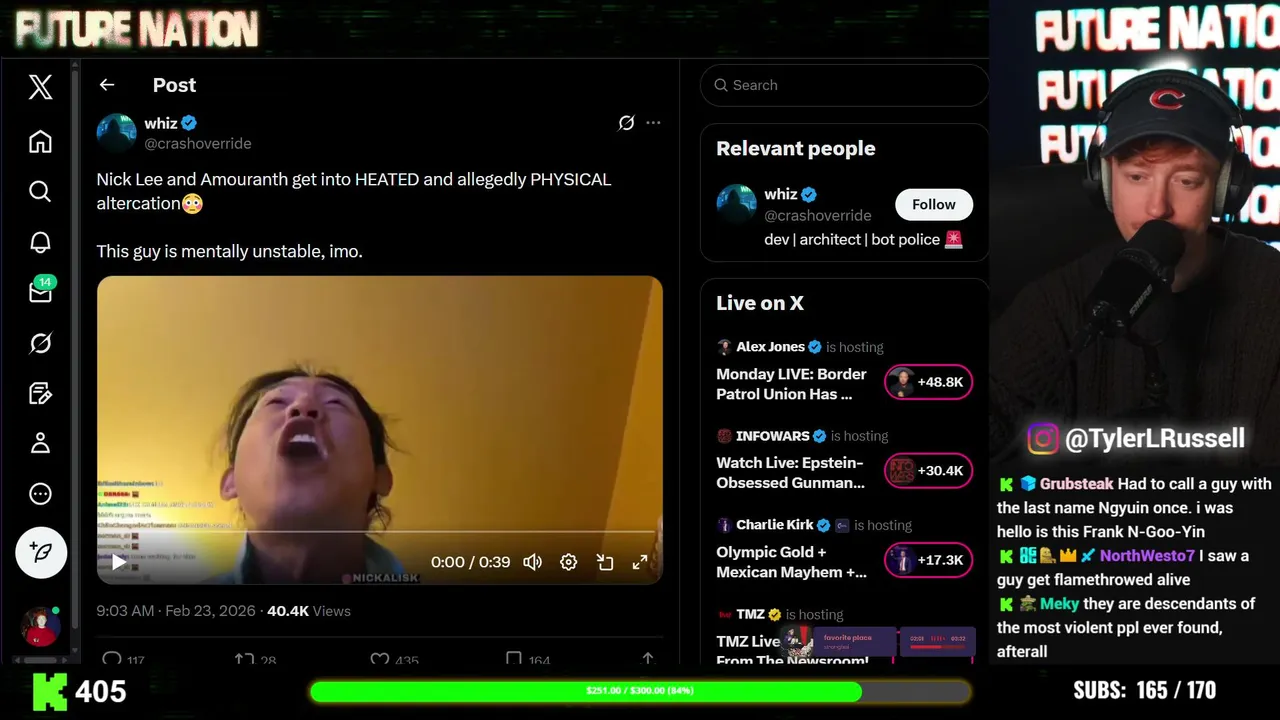Open the More circle menu in sidebar

point(40,494)
